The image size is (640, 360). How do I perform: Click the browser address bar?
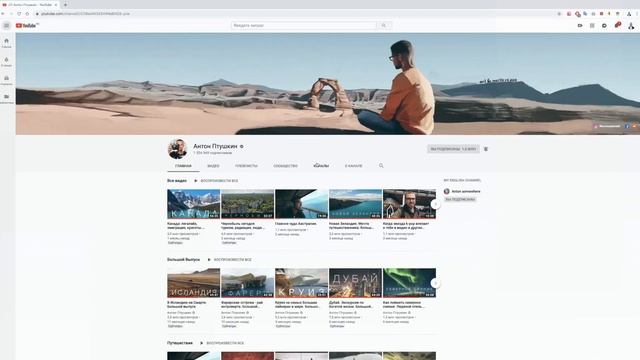coord(294,13)
